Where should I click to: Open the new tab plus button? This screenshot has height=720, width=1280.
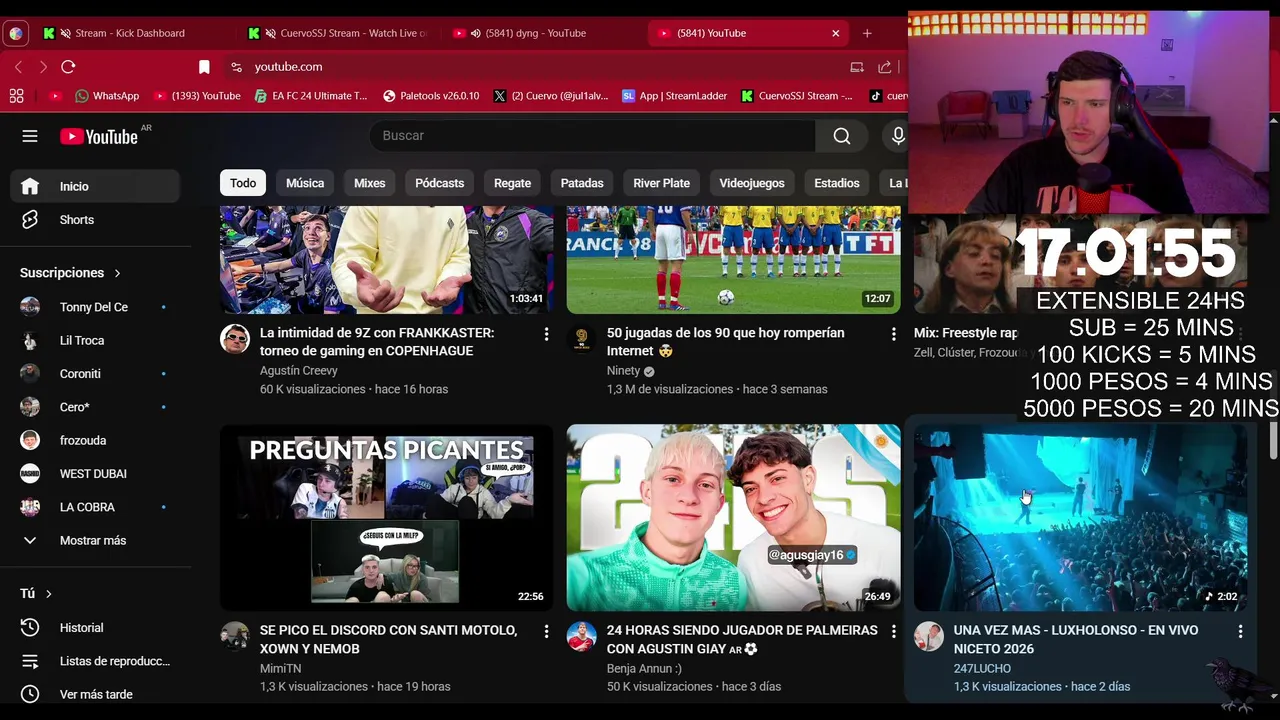[x=867, y=33]
